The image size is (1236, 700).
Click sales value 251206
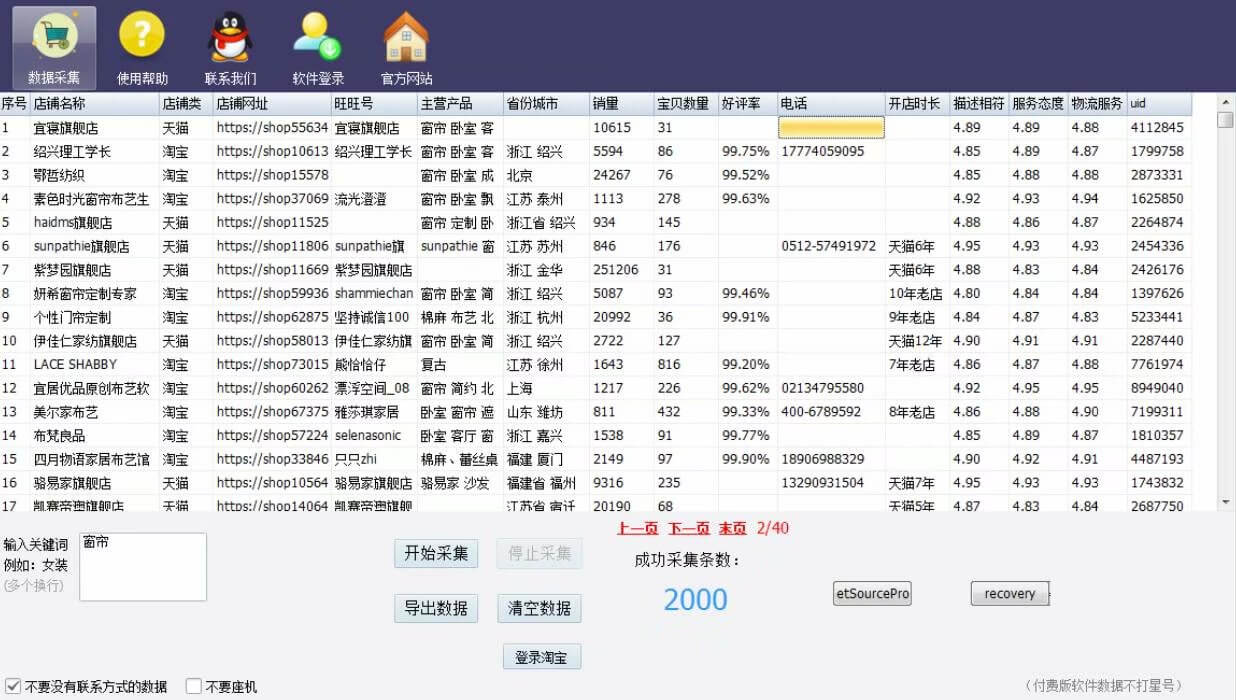(x=616, y=270)
